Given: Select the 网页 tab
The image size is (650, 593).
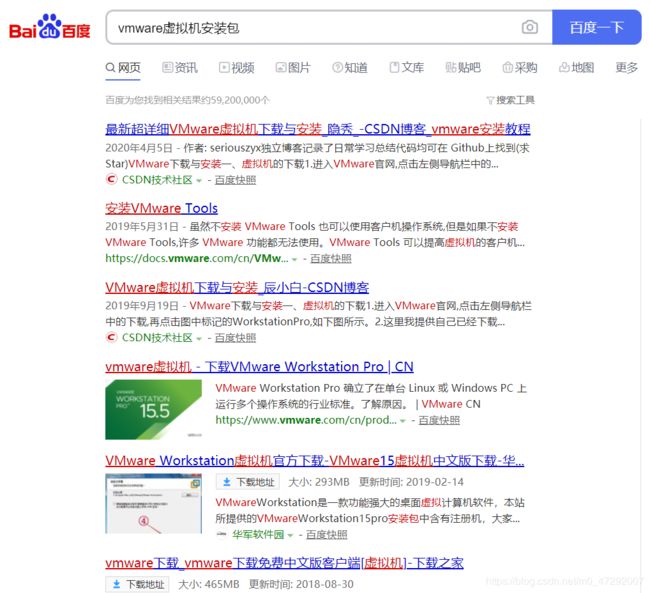Looking at the screenshot, I should tap(123, 68).
